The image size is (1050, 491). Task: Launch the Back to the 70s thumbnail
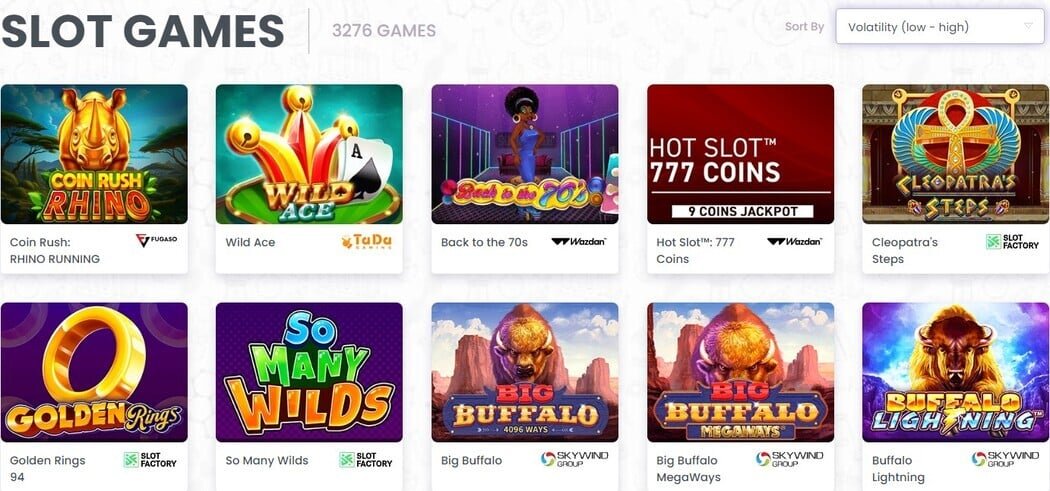[x=525, y=154]
